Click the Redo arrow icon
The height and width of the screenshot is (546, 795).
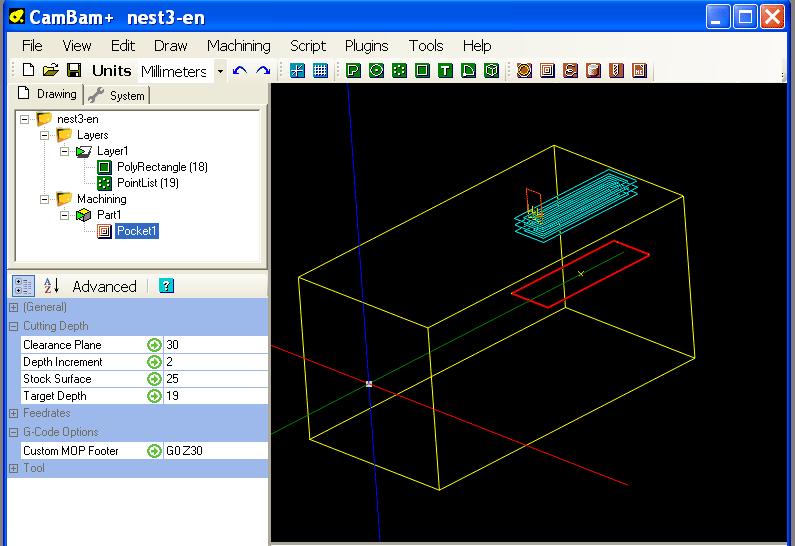[x=263, y=71]
